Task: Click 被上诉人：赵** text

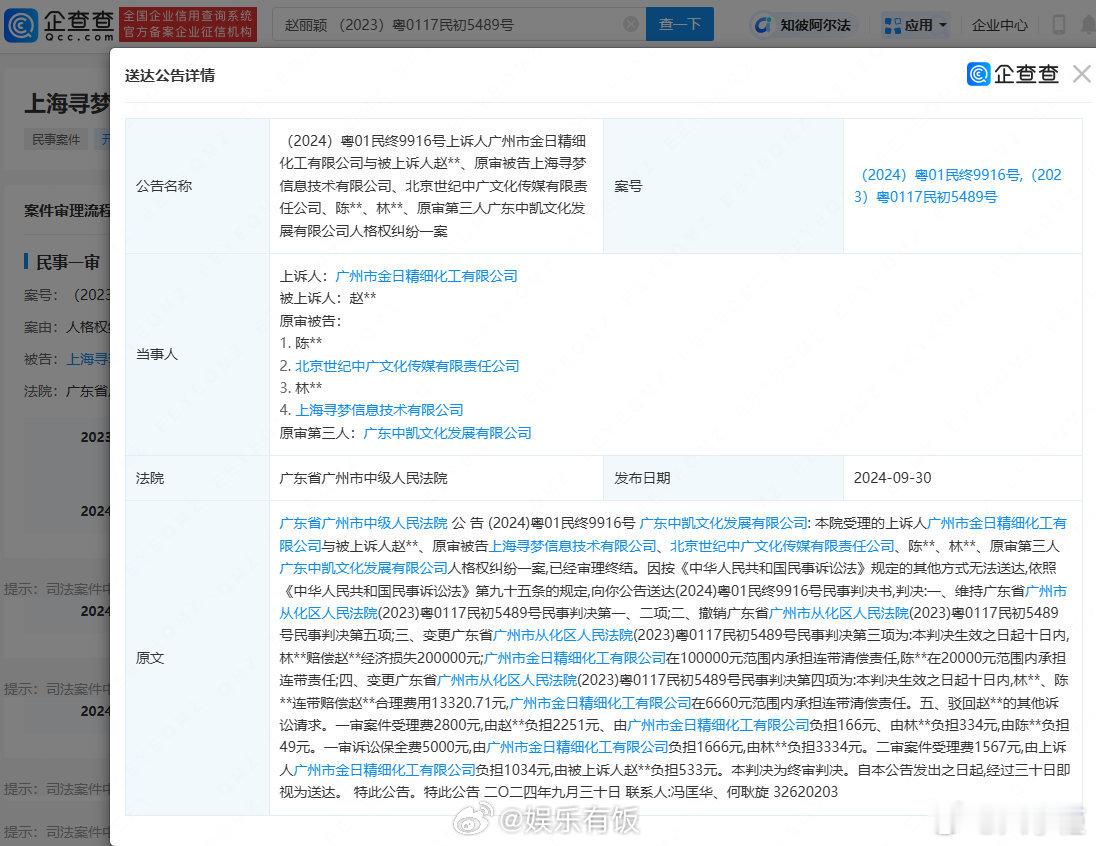Action: [x=328, y=299]
